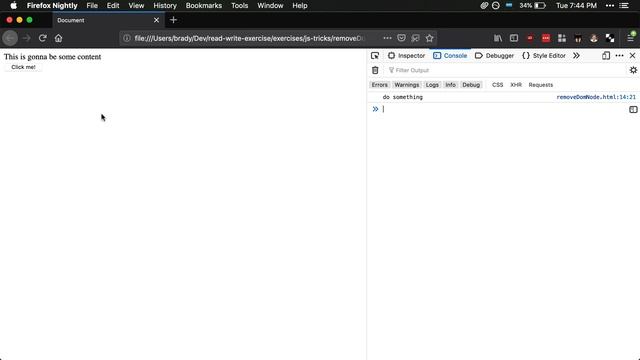Open the View menu
Screen dimensions: 640x360
coord(136,6)
